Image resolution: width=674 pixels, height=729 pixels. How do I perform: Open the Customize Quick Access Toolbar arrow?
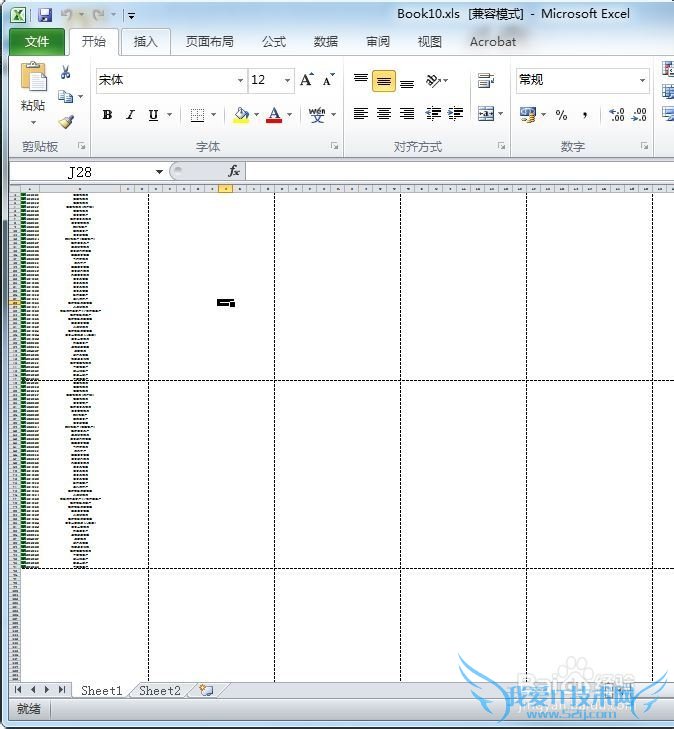click(x=132, y=16)
